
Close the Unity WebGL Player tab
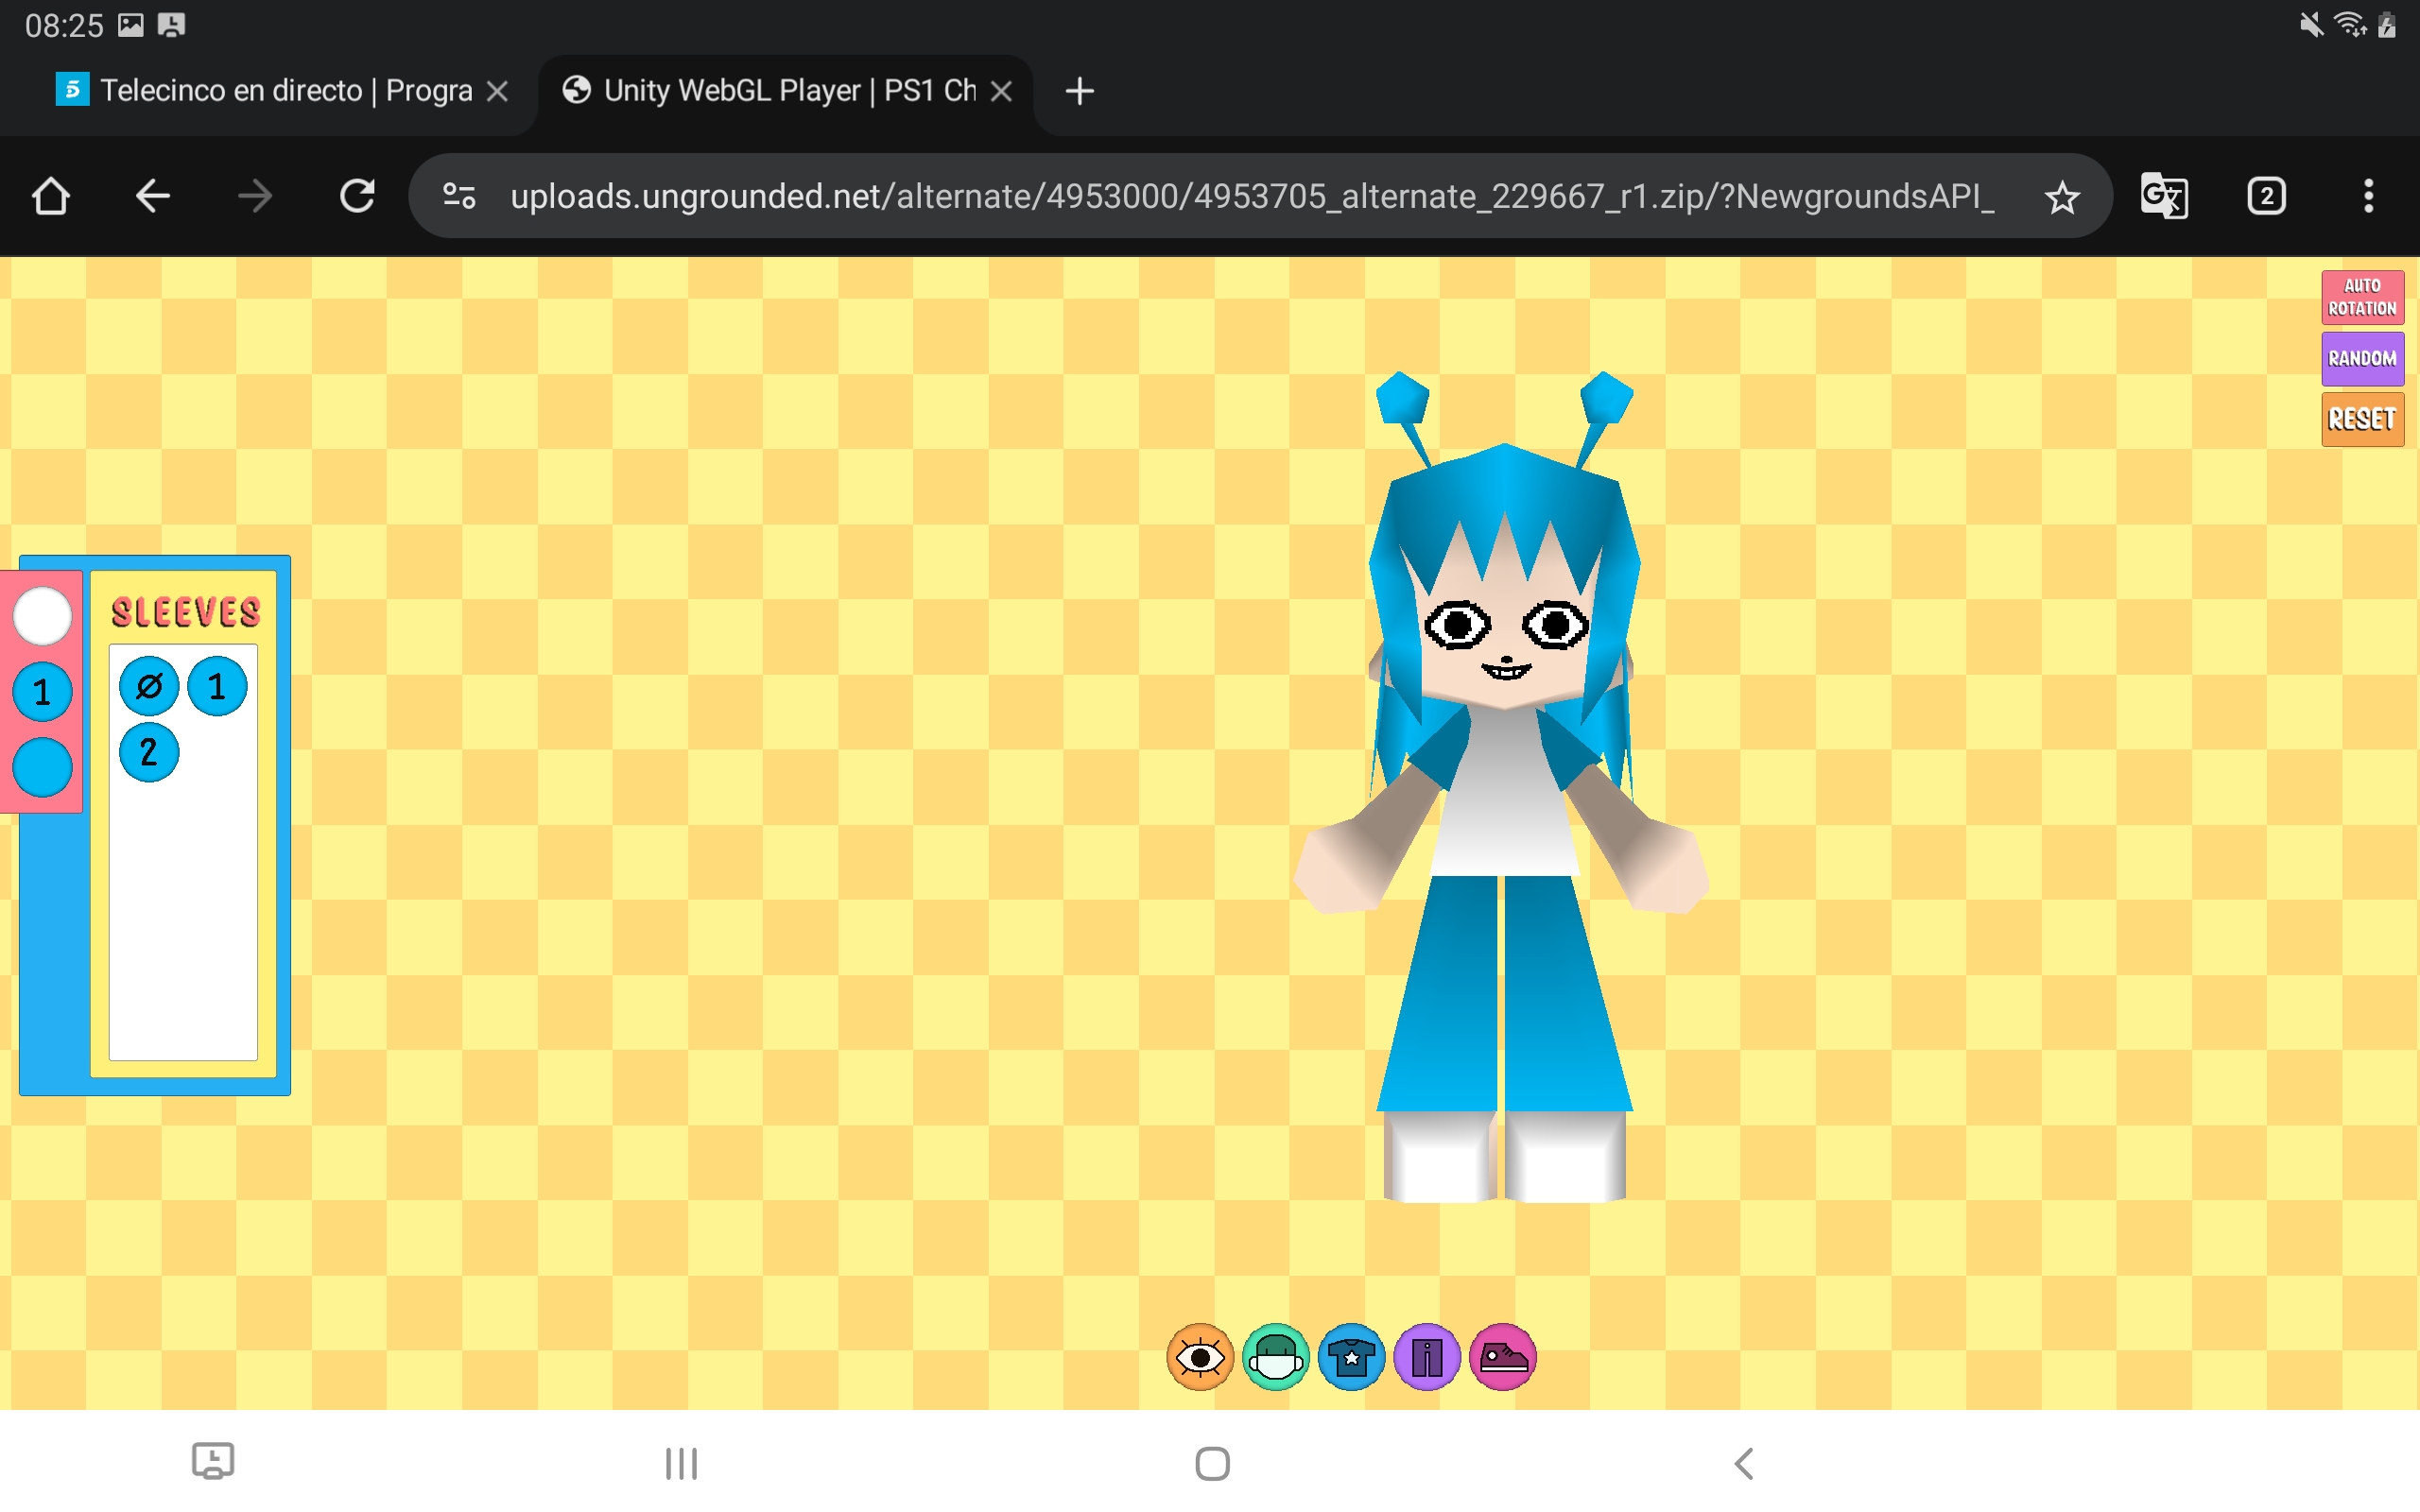coord(1001,91)
